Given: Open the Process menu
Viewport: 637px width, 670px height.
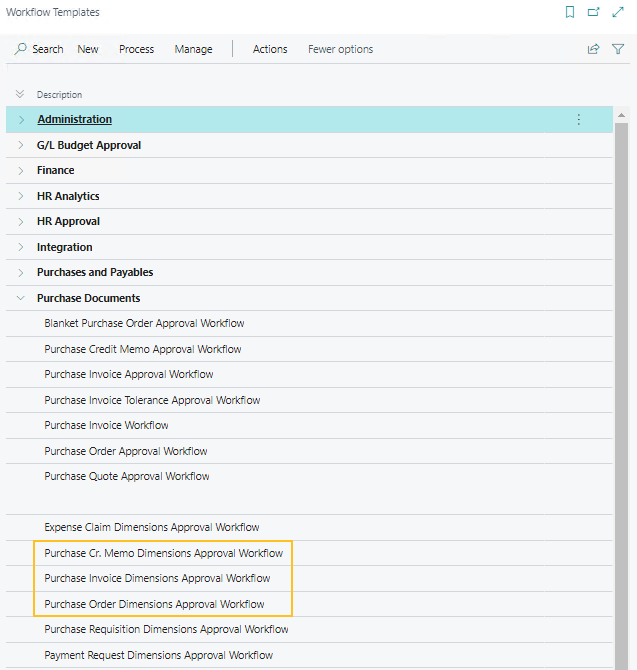Looking at the screenshot, I should pyautogui.click(x=136, y=49).
